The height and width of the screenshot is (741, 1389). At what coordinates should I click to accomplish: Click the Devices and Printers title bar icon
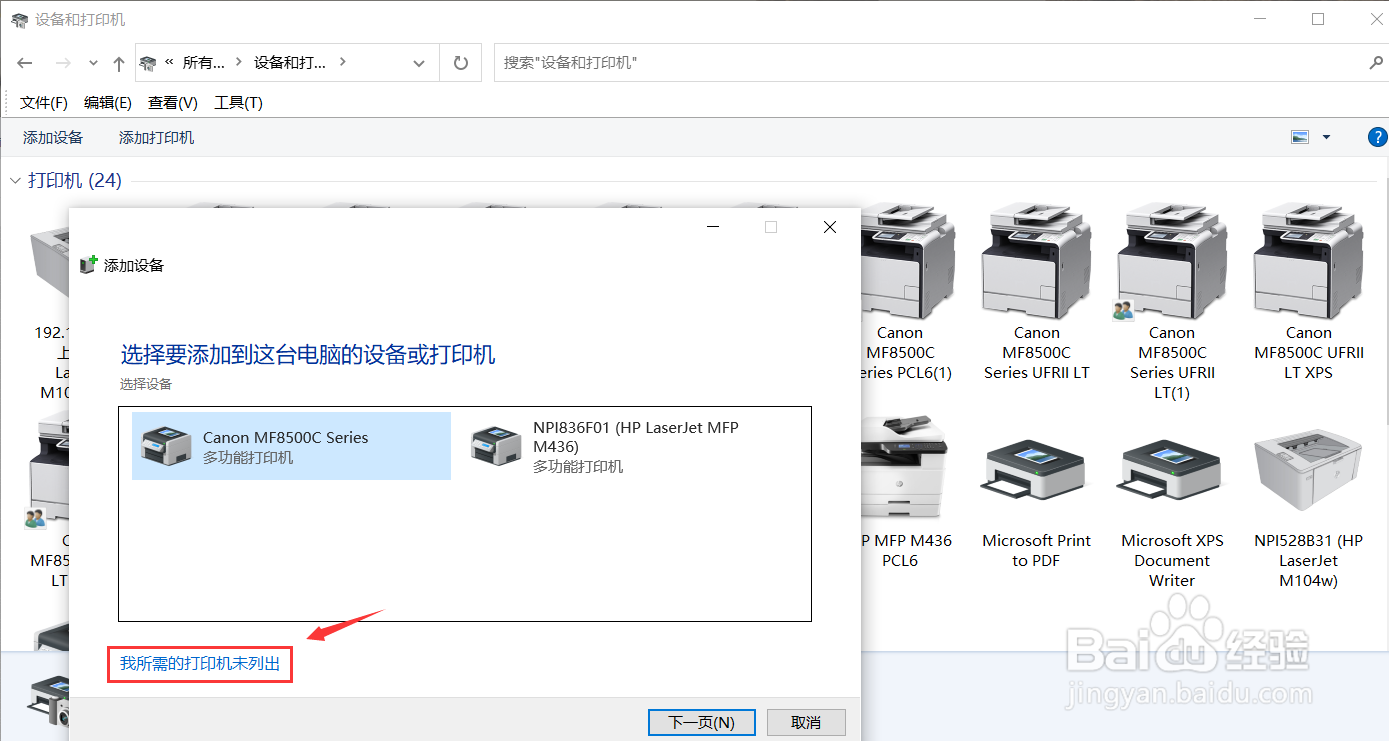coord(19,20)
